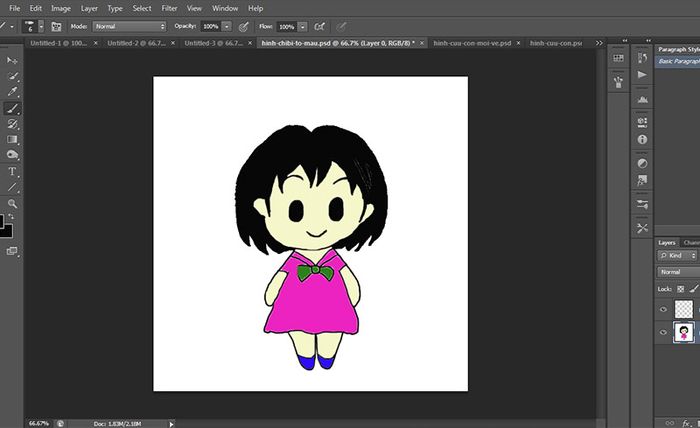
Task: Click the black background color swatch
Action: [6, 232]
